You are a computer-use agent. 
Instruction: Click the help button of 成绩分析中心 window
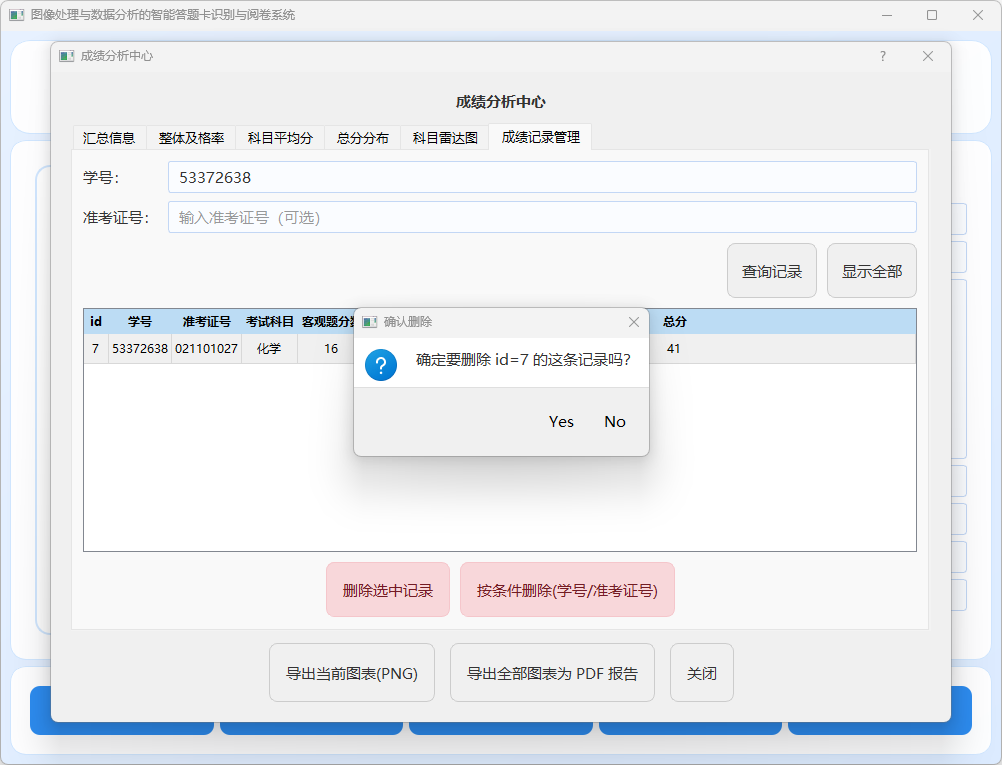[x=882, y=56]
